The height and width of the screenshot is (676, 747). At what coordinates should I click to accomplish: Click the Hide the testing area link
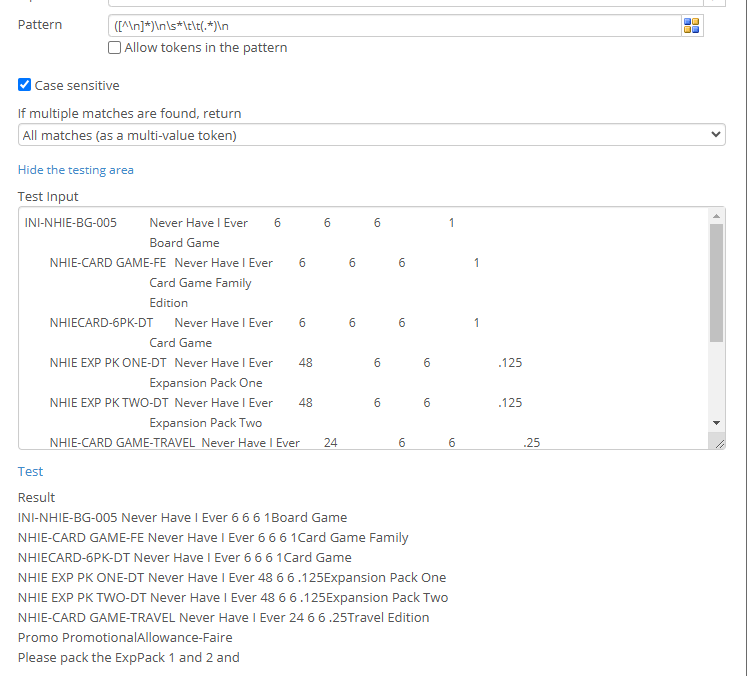76,170
